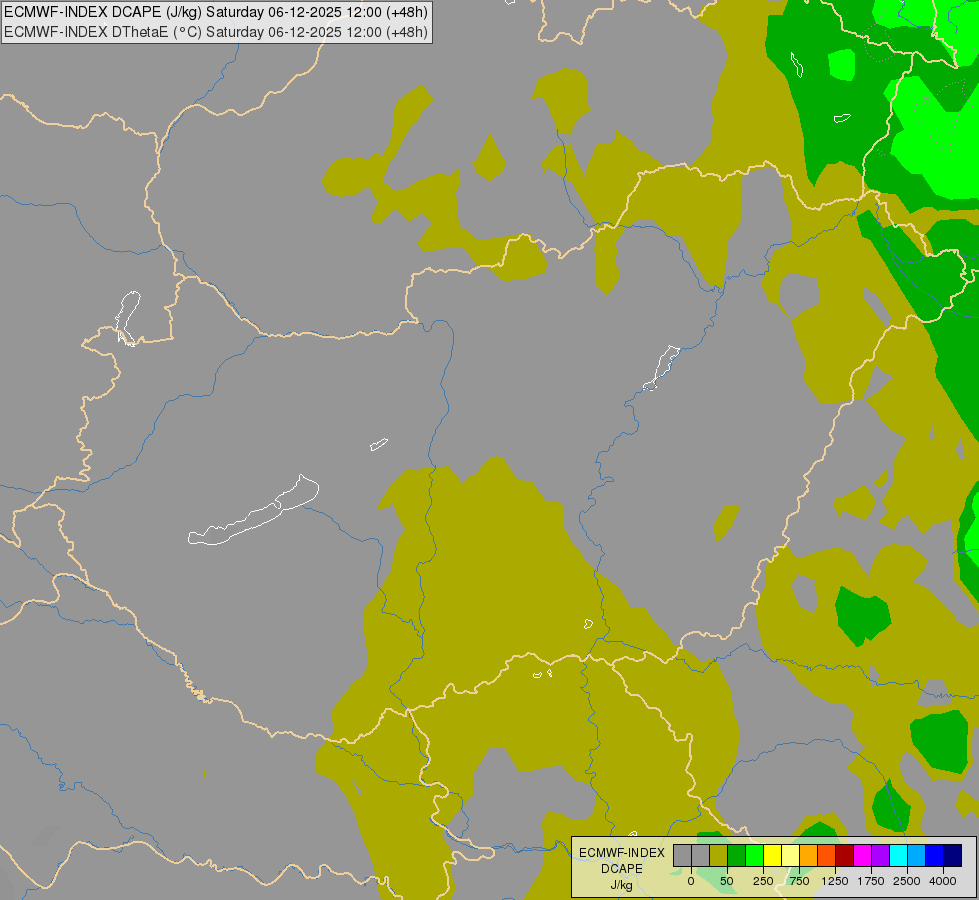
Task: Click the legend label 2500
Action: point(907,881)
